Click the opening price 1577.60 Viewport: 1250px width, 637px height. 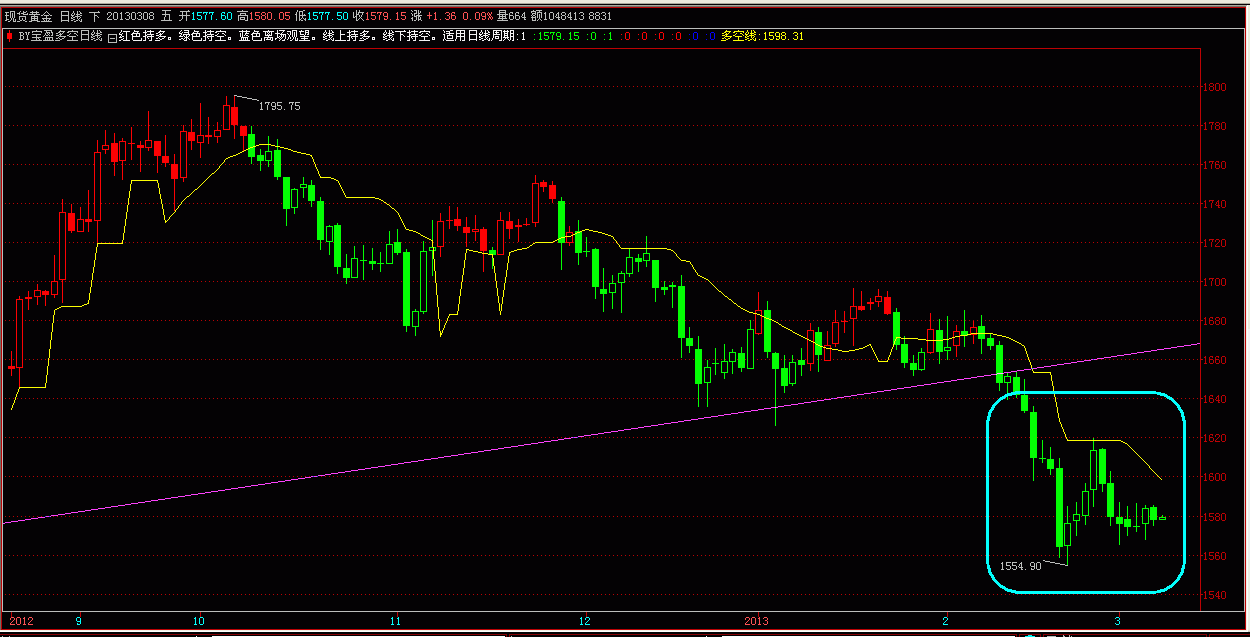pyautogui.click(x=213, y=17)
